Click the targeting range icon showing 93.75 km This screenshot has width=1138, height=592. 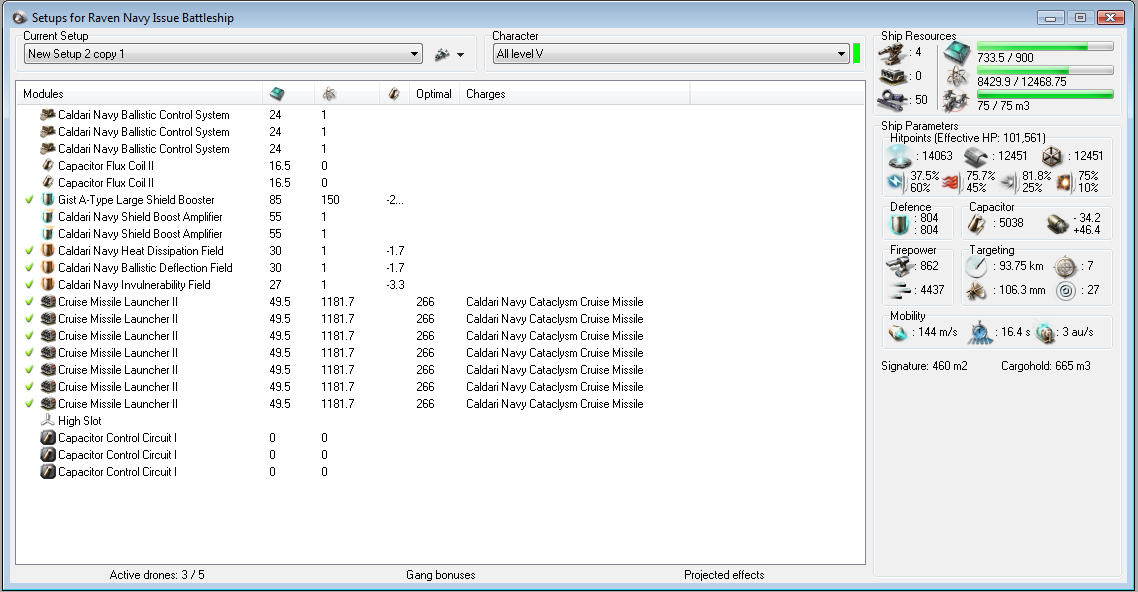click(x=977, y=267)
